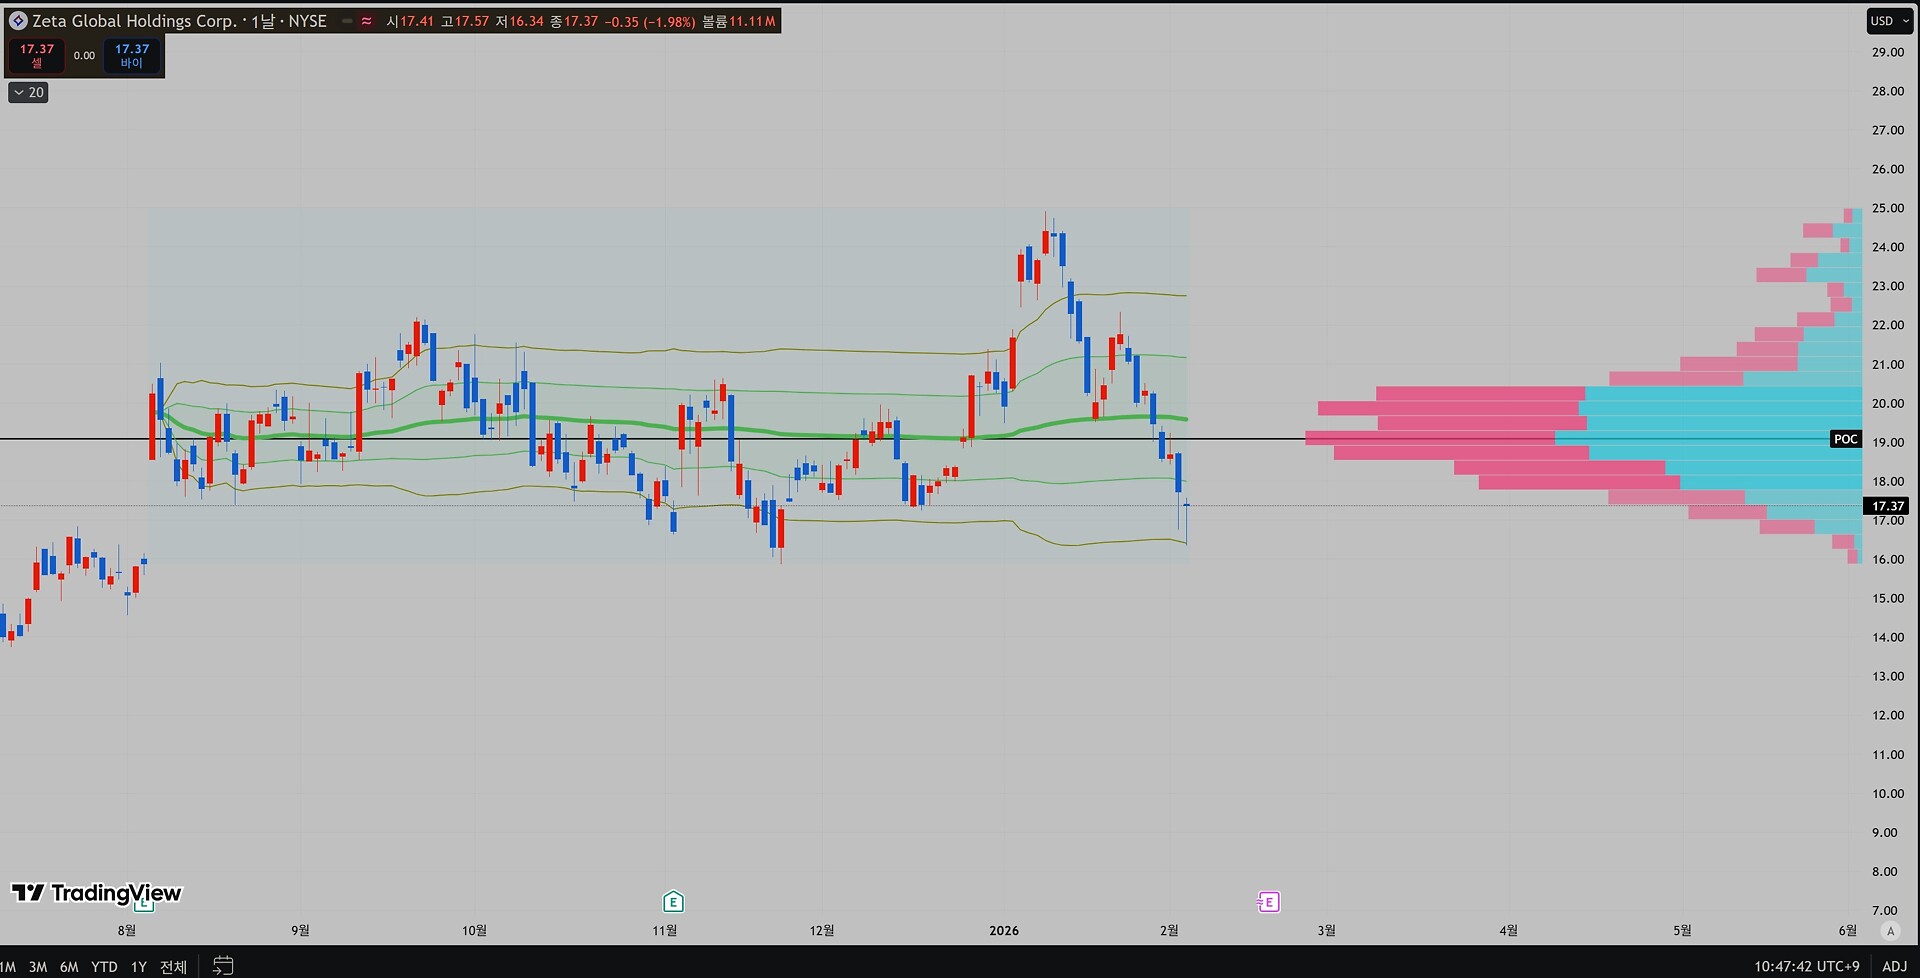Click the −0.35 (−1.98%) change value
This screenshot has height=978, width=1920.
click(x=650, y=21)
